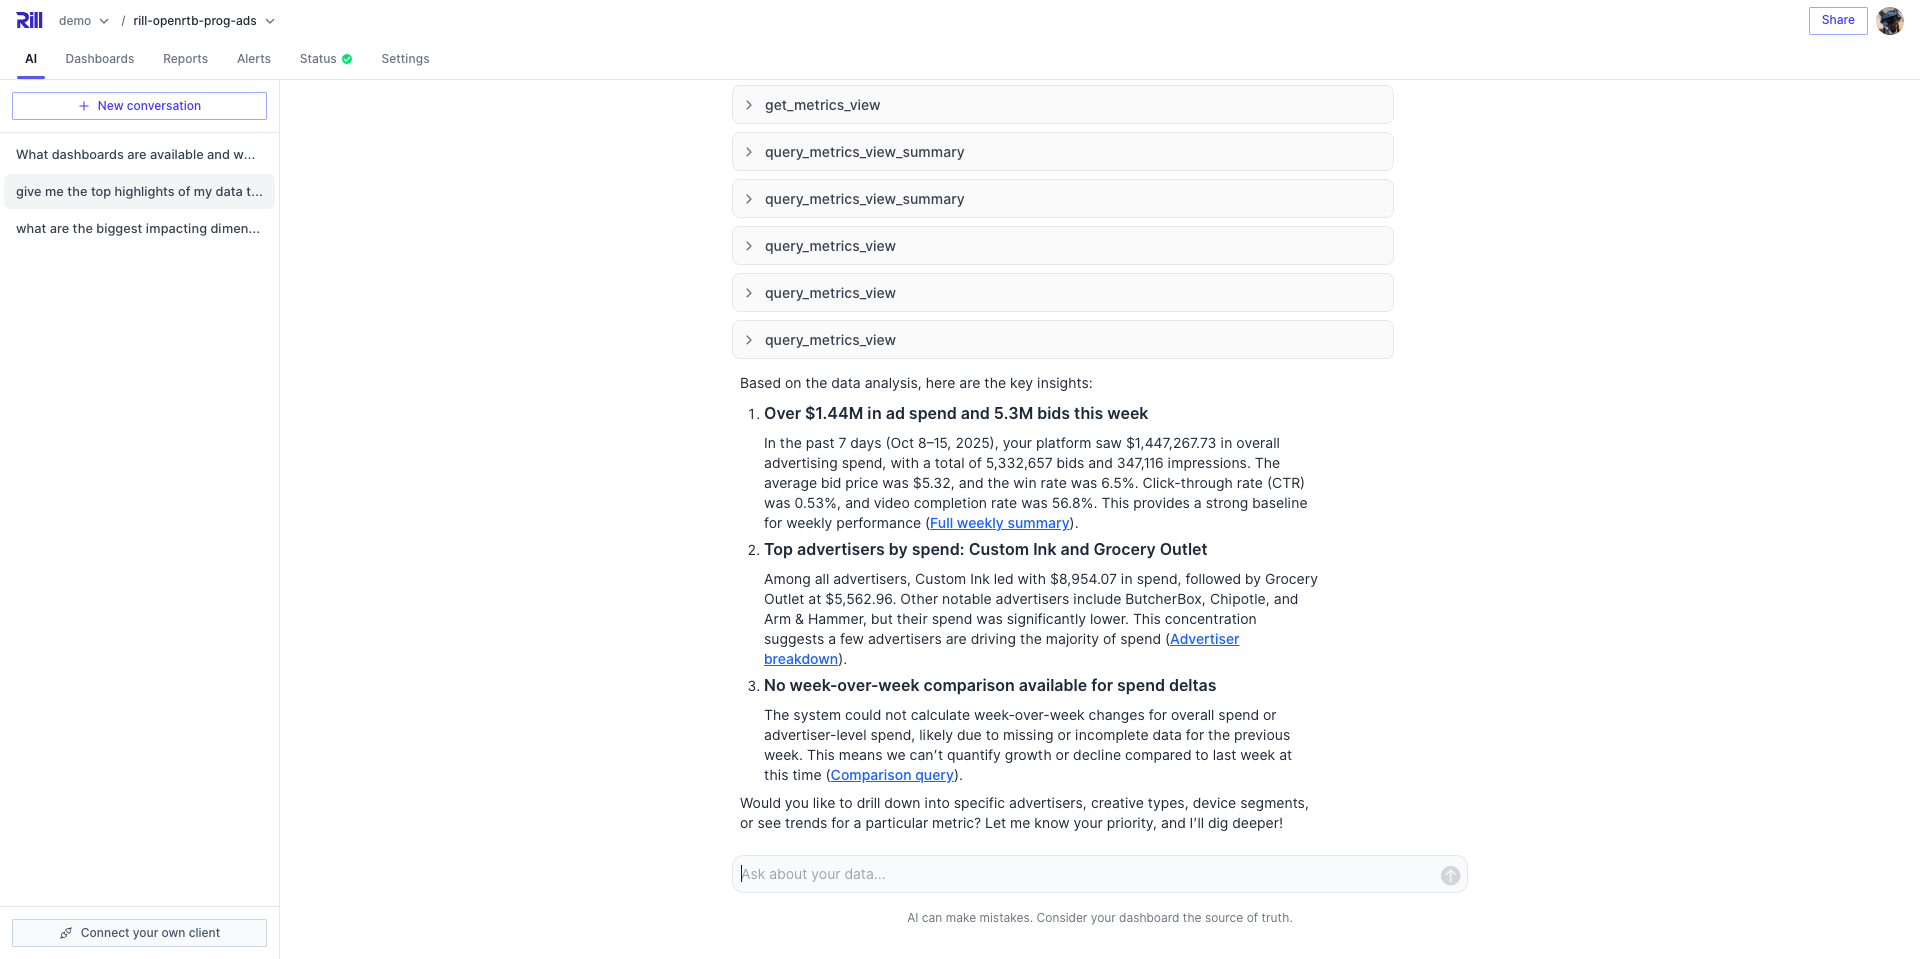Click the New conversation button
This screenshot has width=1920, height=959.
139,106
